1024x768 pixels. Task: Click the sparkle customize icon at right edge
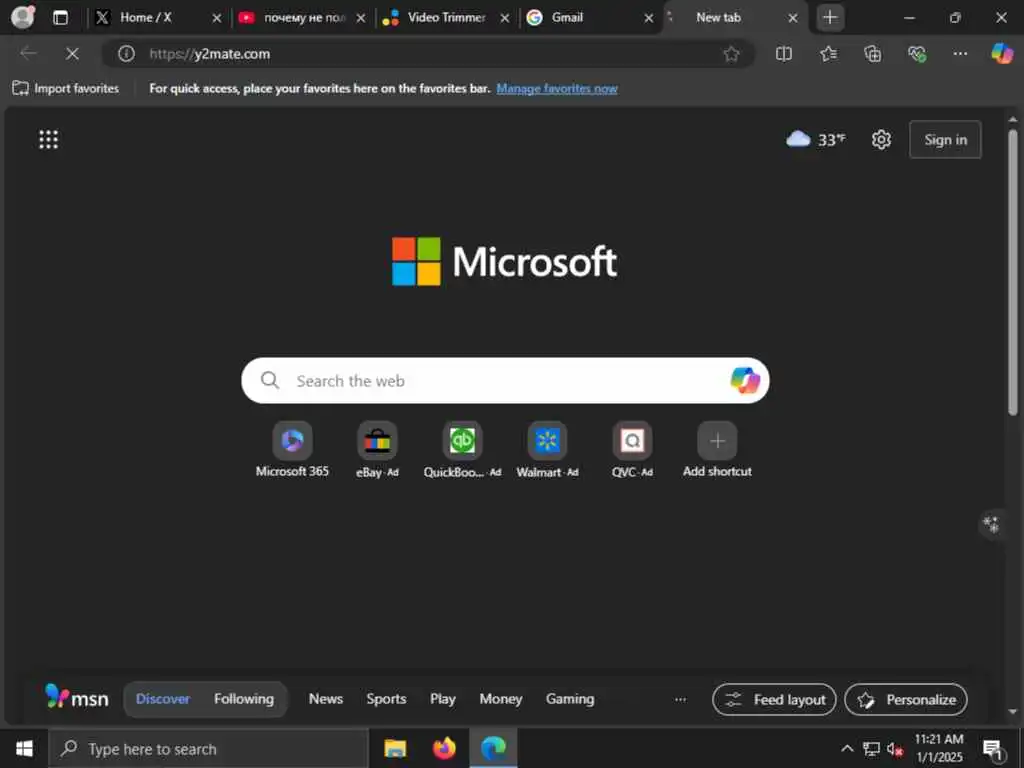991,524
